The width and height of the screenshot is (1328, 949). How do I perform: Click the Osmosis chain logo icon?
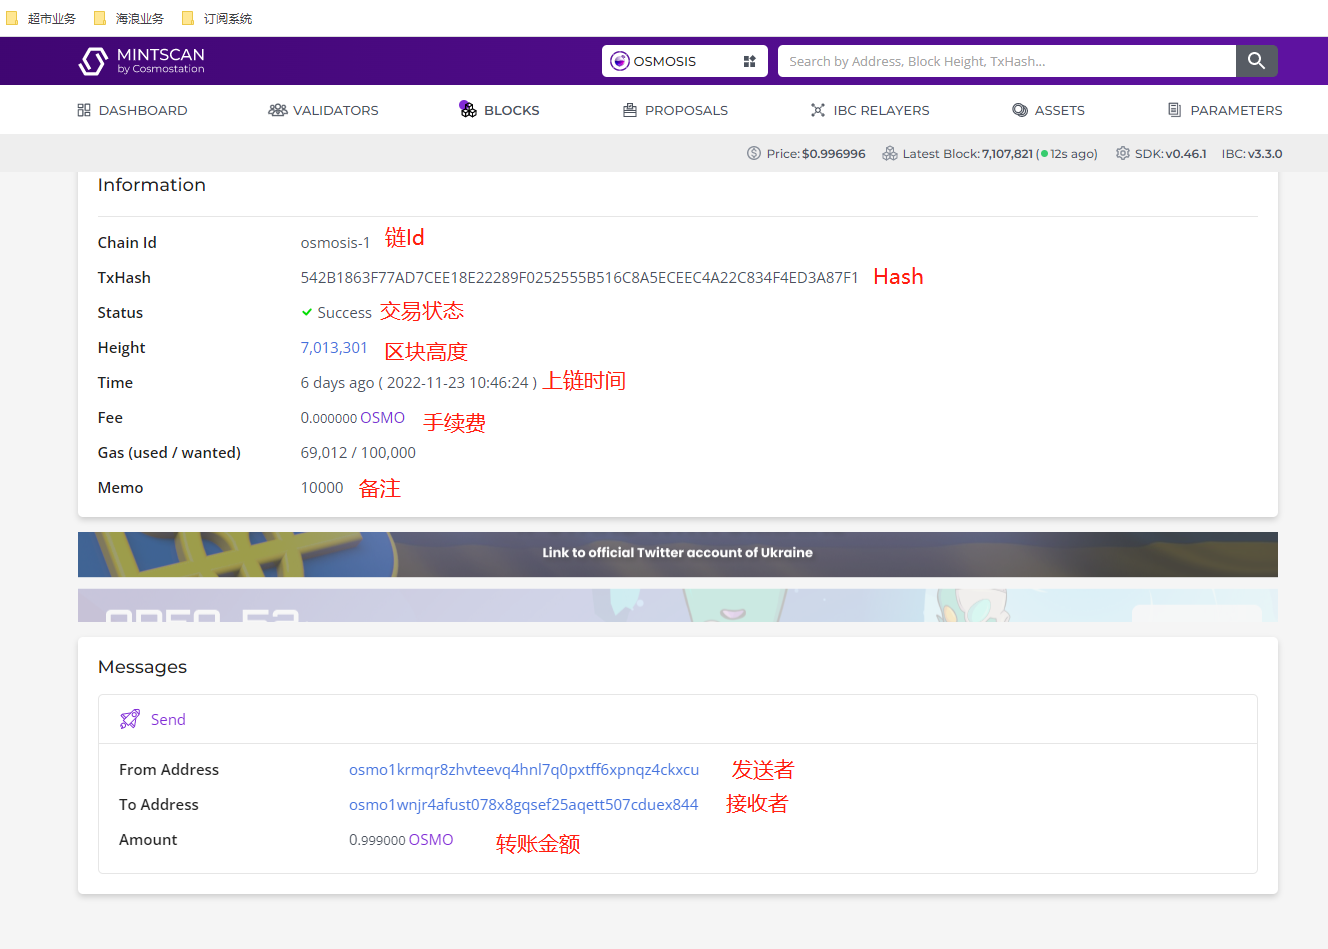click(x=620, y=61)
